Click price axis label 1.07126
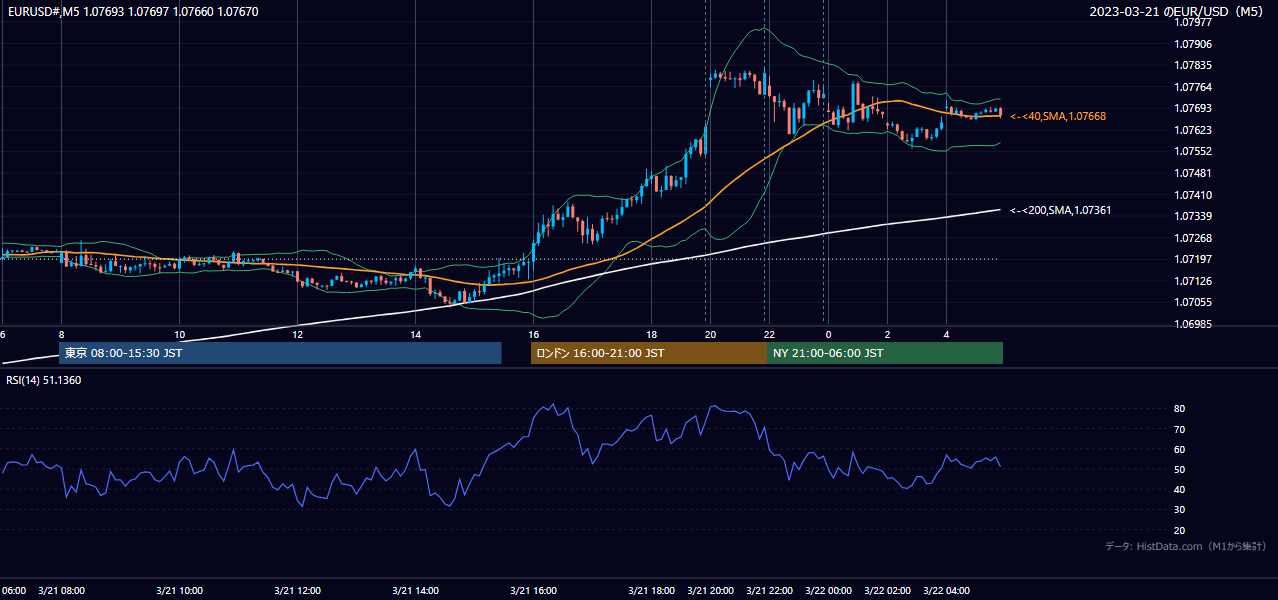Viewport: 1278px width, 600px height. (x=1193, y=281)
